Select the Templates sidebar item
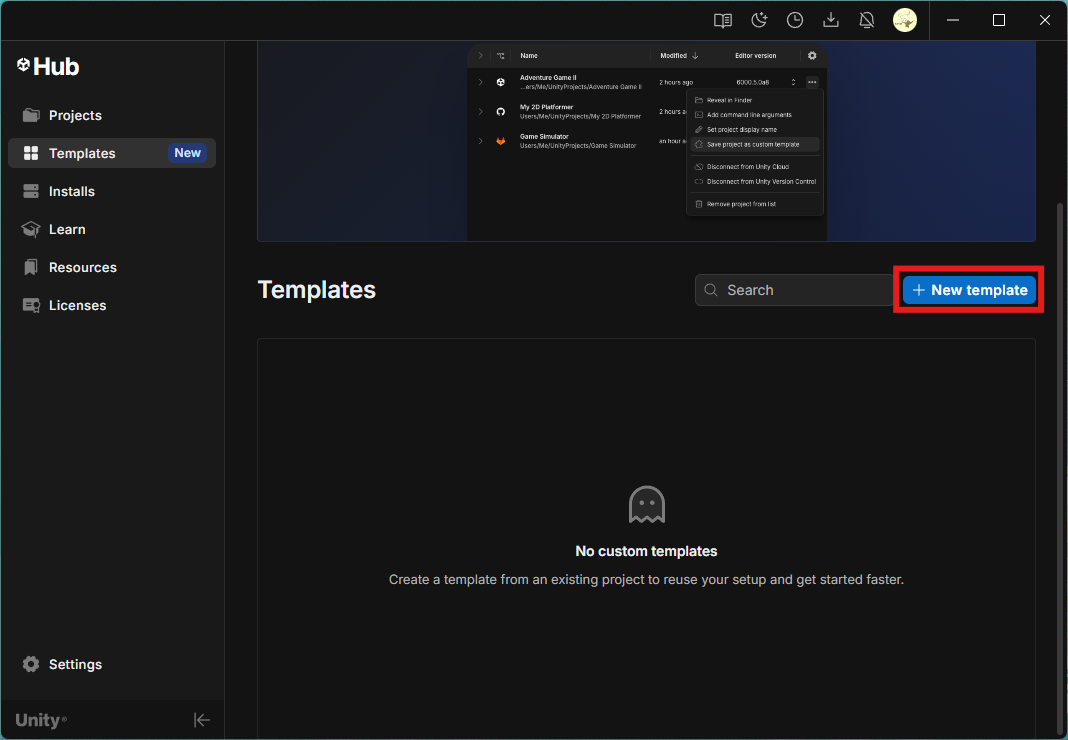The image size is (1068, 740). pos(112,153)
